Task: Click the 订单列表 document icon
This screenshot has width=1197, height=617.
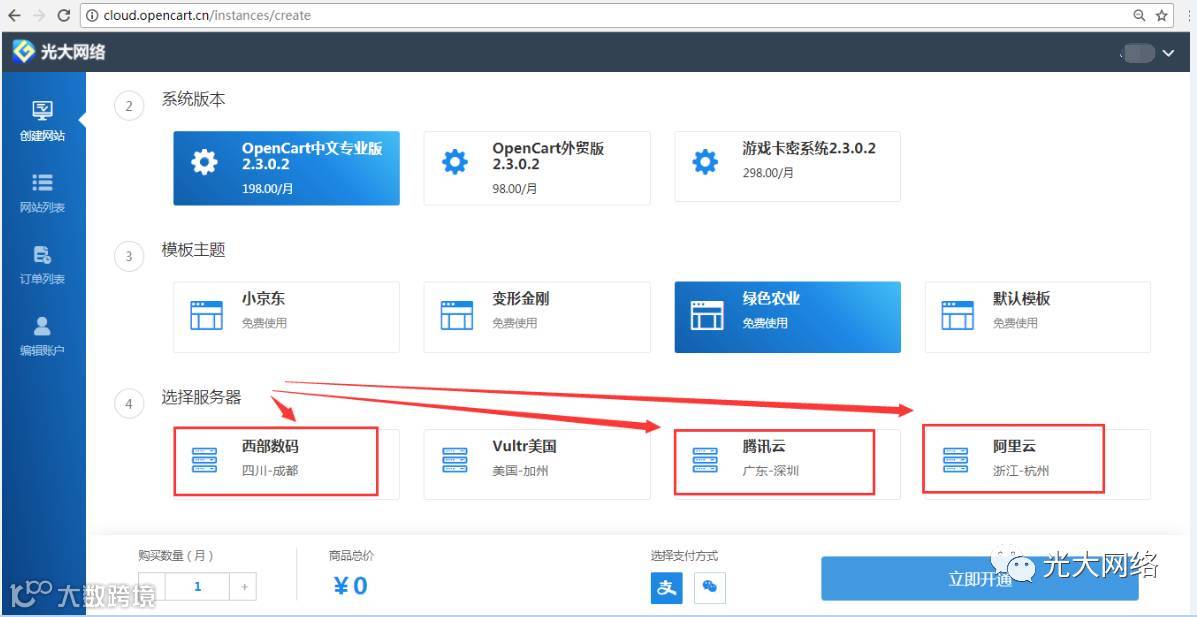Action: 42,254
